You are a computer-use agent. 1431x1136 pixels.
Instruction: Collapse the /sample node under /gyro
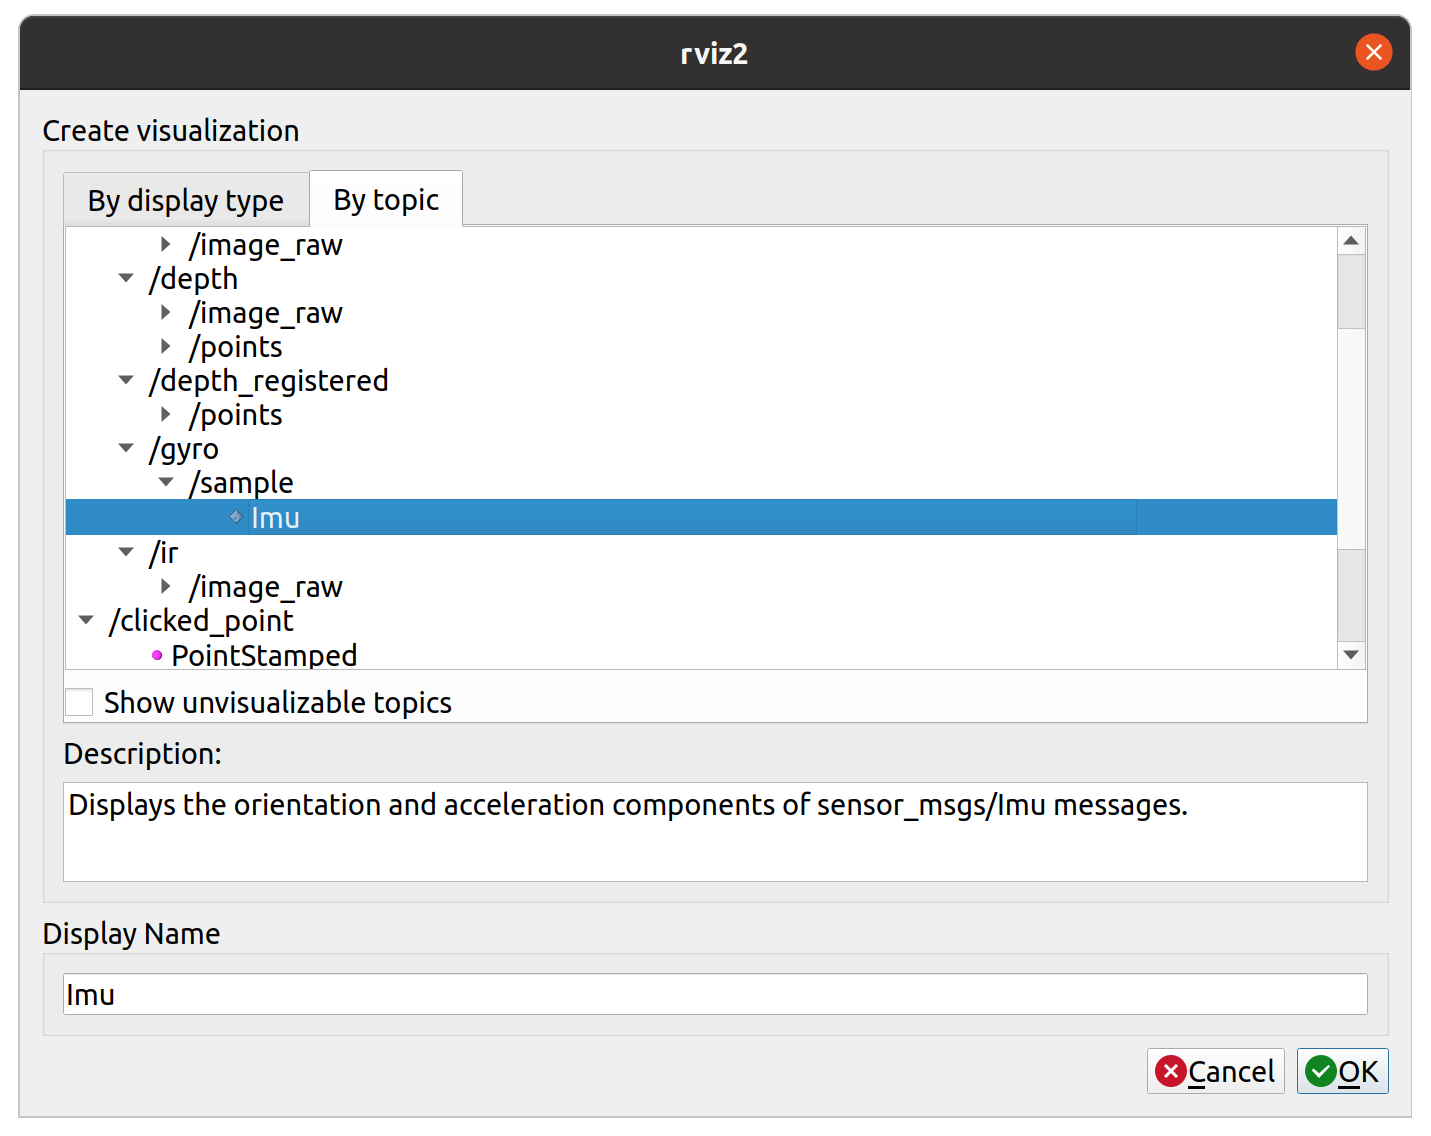166,482
